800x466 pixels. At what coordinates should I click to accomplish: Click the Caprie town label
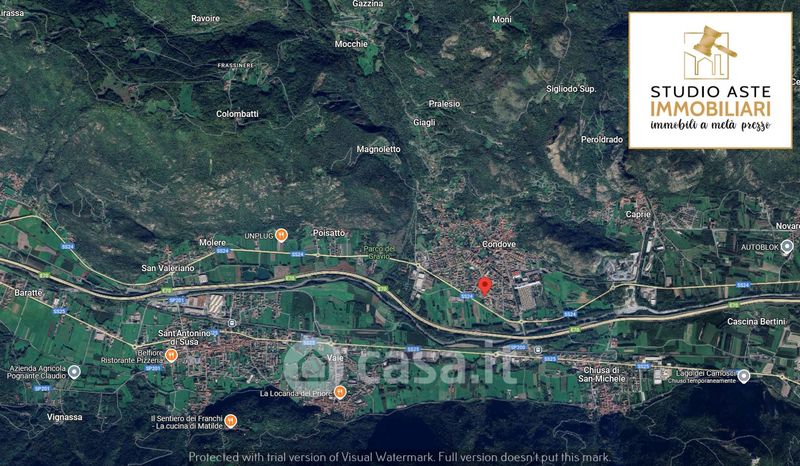(x=638, y=214)
